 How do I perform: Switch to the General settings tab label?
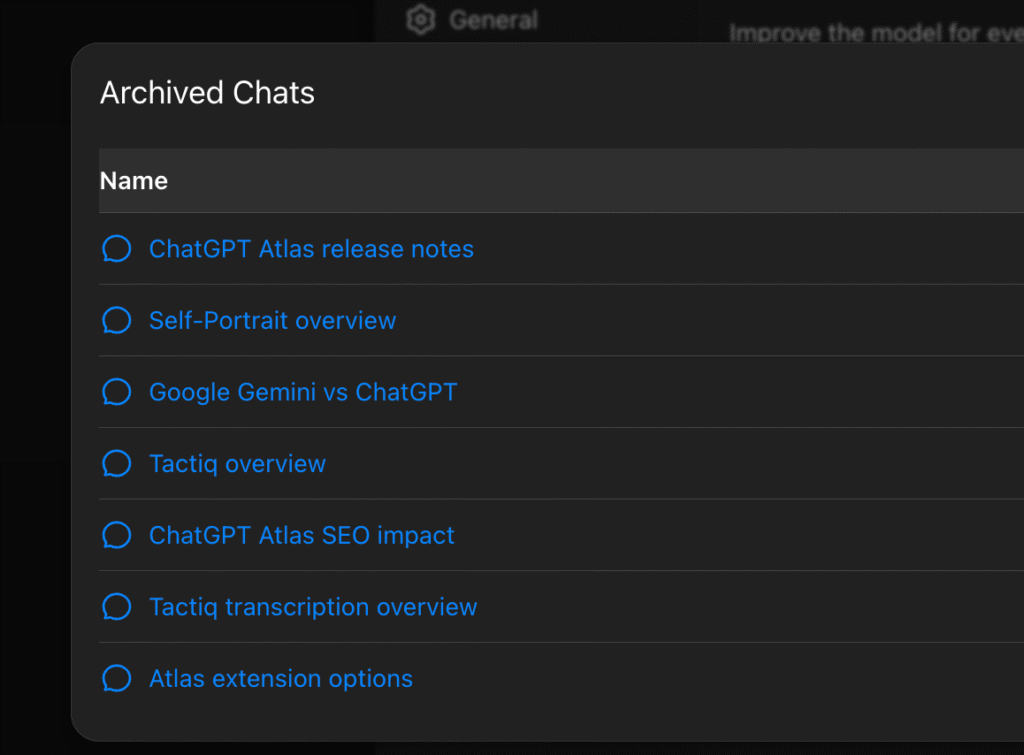tap(493, 20)
